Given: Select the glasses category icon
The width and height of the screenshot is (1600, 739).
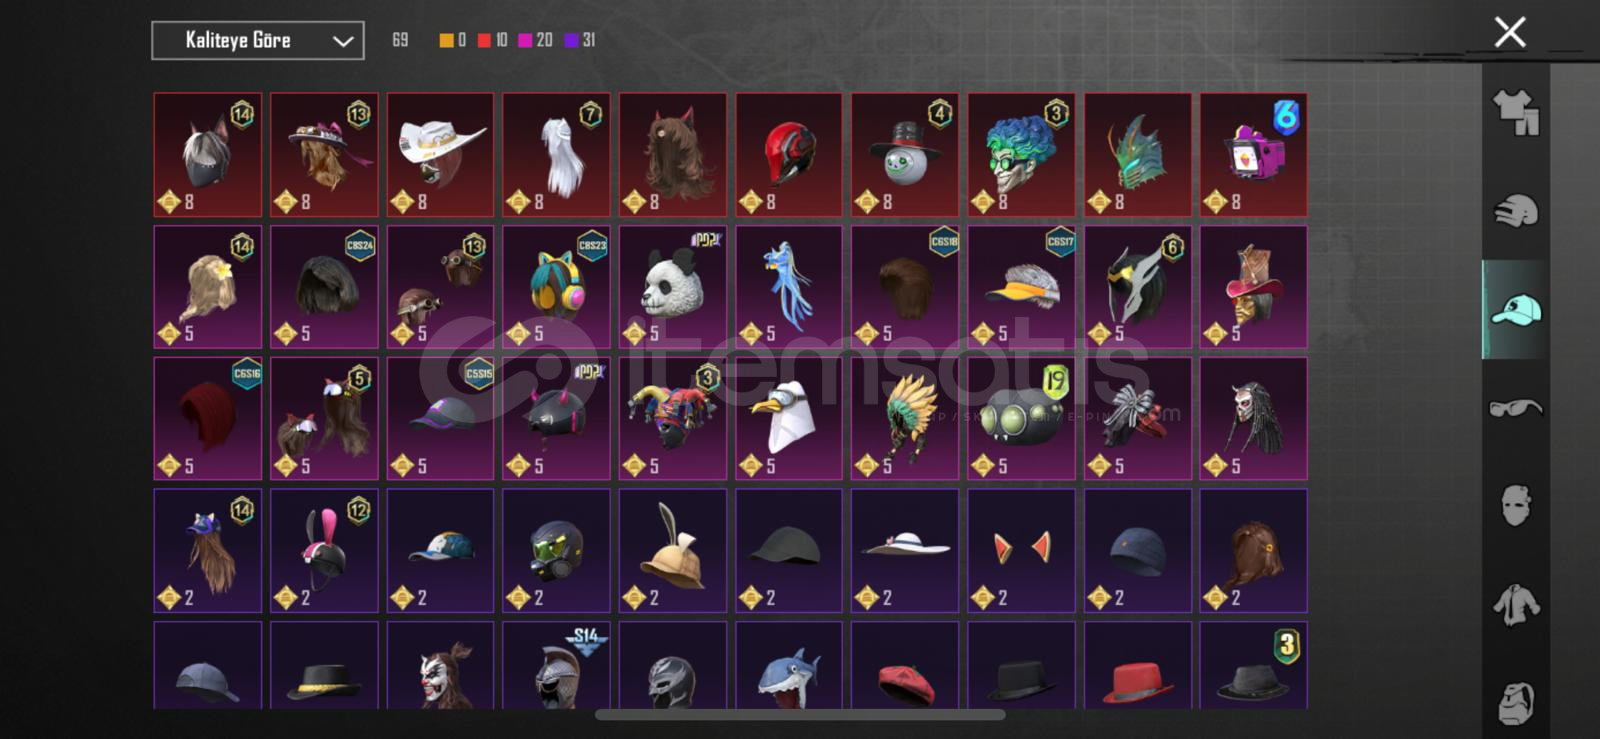Looking at the screenshot, I should 1515,408.
